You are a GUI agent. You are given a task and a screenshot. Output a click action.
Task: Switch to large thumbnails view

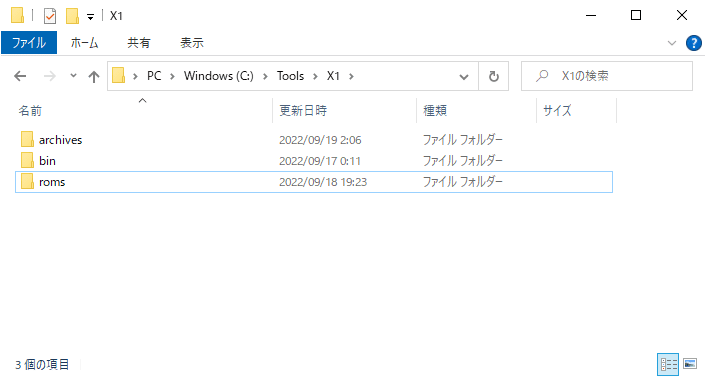point(690,364)
